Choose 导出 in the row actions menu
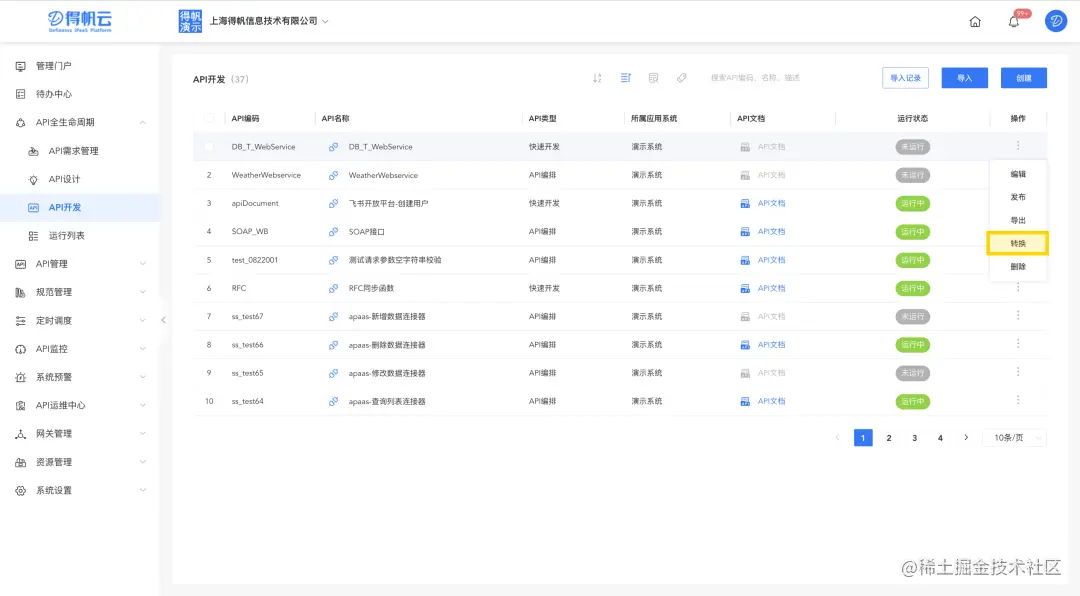This screenshot has height=596, width=1080. coord(1018,220)
